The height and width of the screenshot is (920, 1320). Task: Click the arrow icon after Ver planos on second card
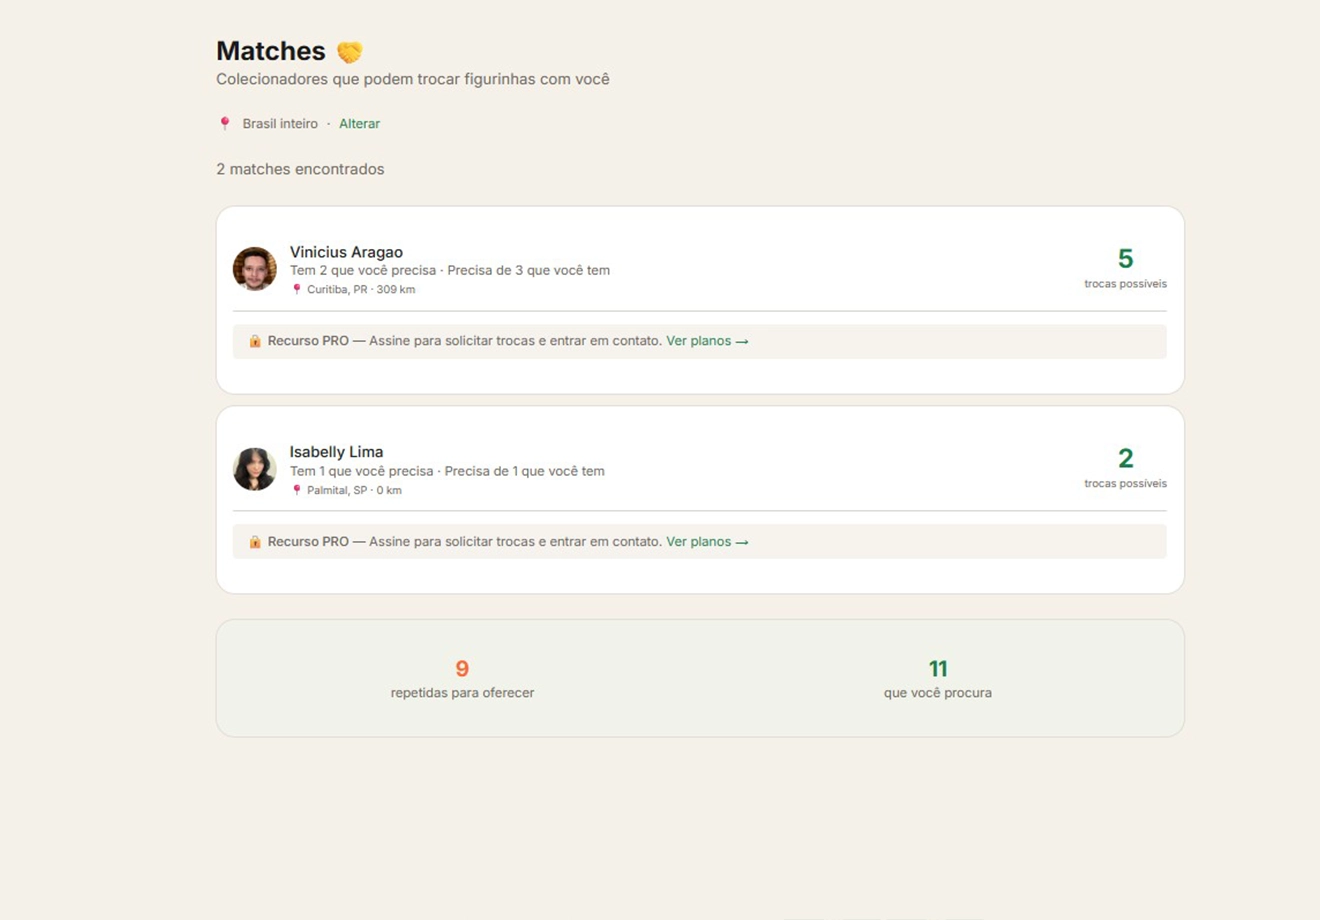click(x=741, y=541)
